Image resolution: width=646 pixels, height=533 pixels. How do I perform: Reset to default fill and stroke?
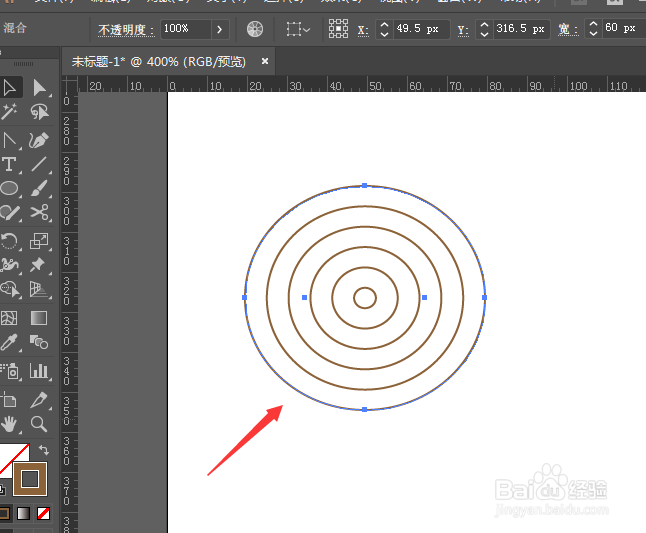(x=2, y=490)
